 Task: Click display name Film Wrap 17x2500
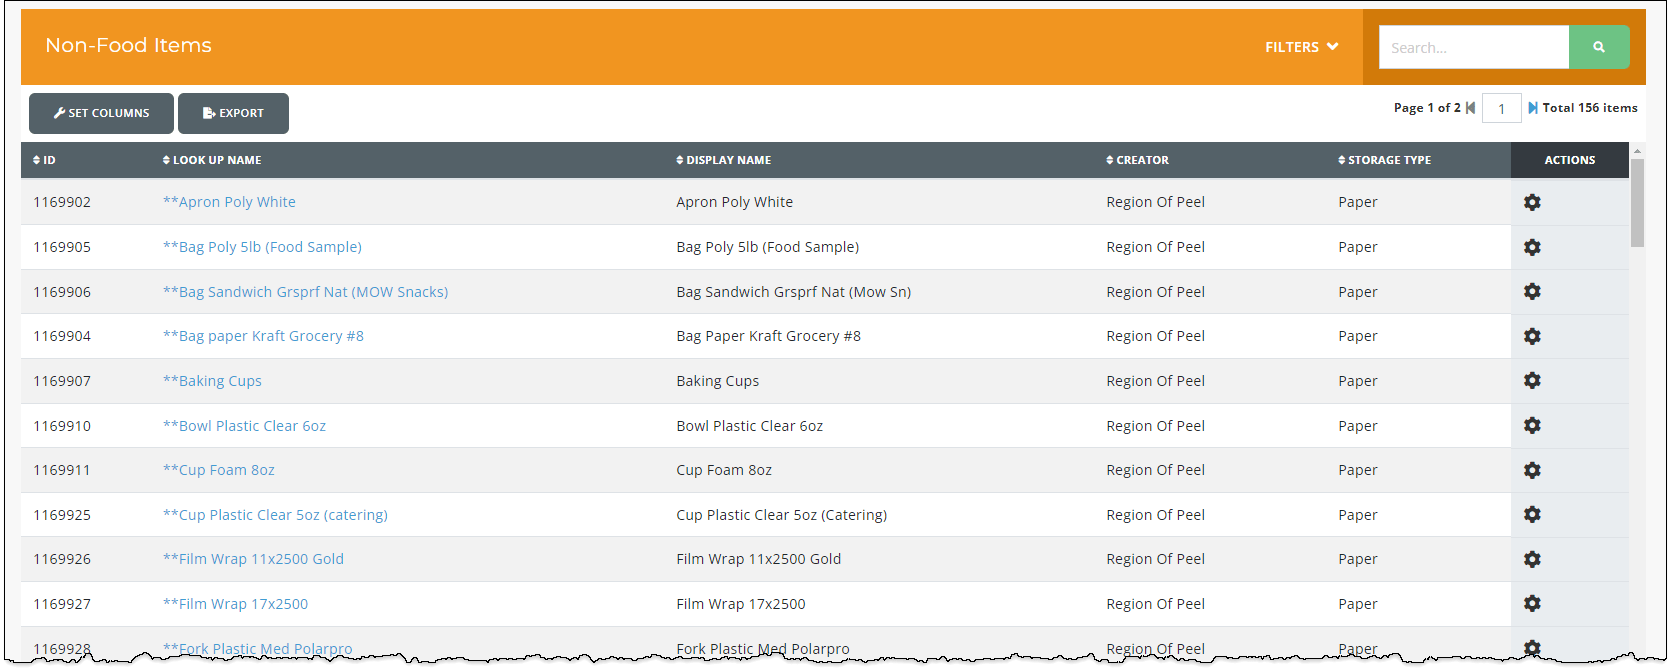pyautogui.click(x=740, y=604)
